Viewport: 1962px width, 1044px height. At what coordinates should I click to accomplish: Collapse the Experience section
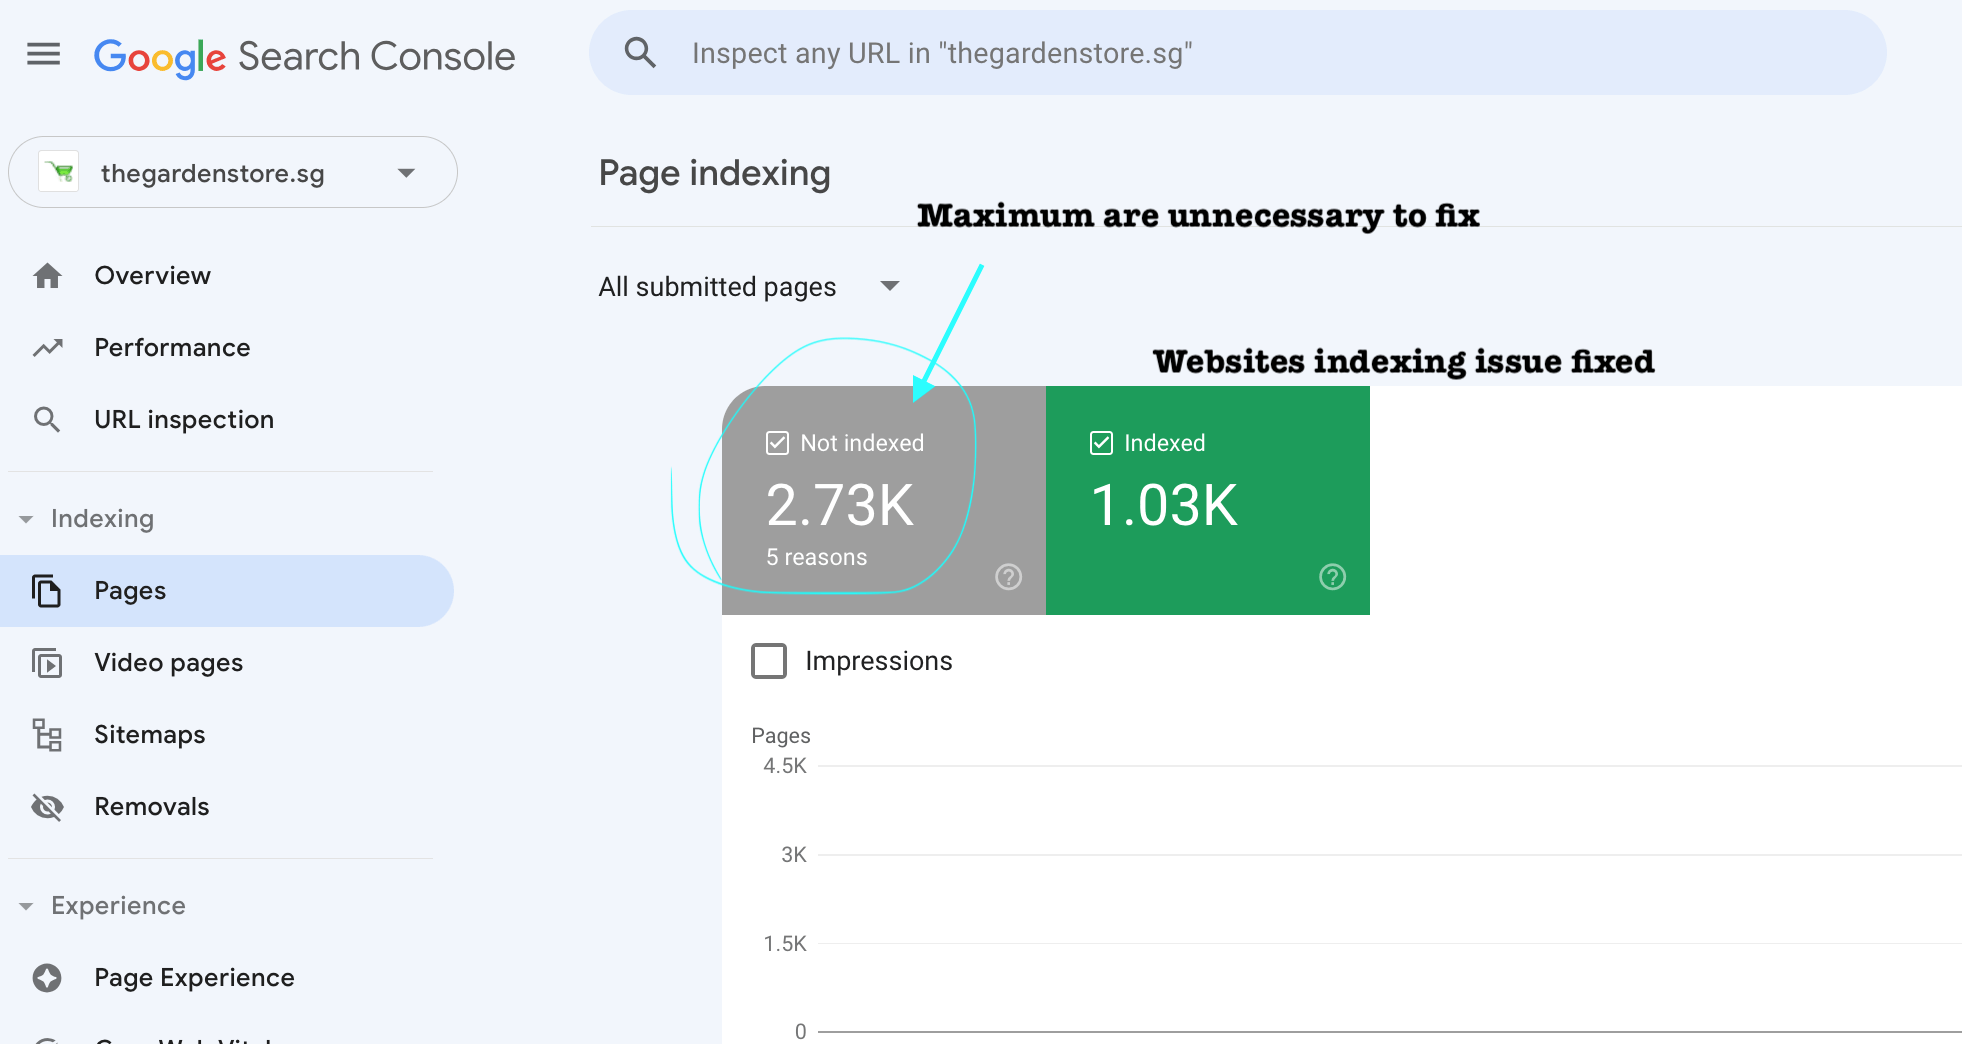(26, 906)
